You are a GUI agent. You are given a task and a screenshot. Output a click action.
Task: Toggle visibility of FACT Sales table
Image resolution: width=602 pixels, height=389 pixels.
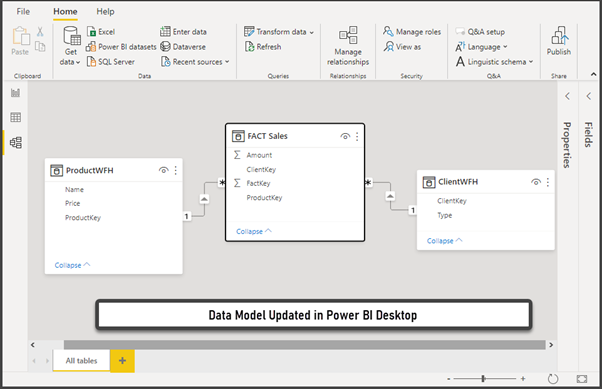345,136
